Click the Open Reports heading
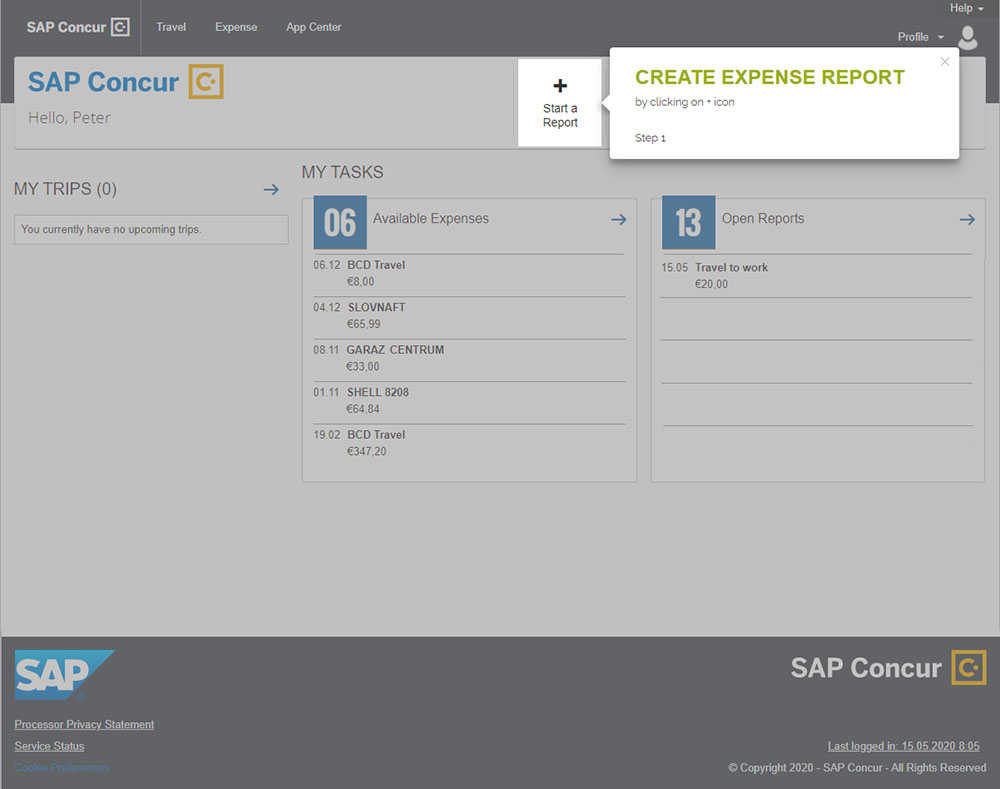1000x789 pixels. [763, 218]
